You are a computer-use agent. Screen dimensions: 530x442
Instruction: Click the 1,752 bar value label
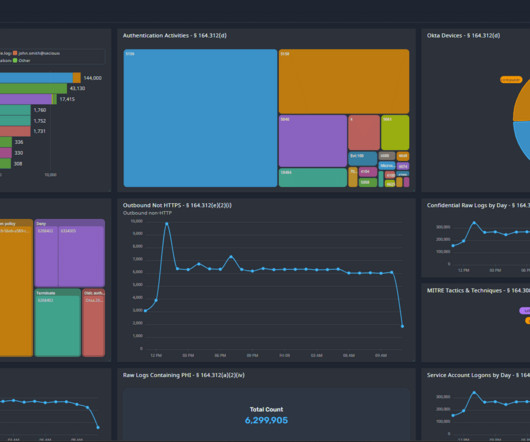[x=40, y=121]
